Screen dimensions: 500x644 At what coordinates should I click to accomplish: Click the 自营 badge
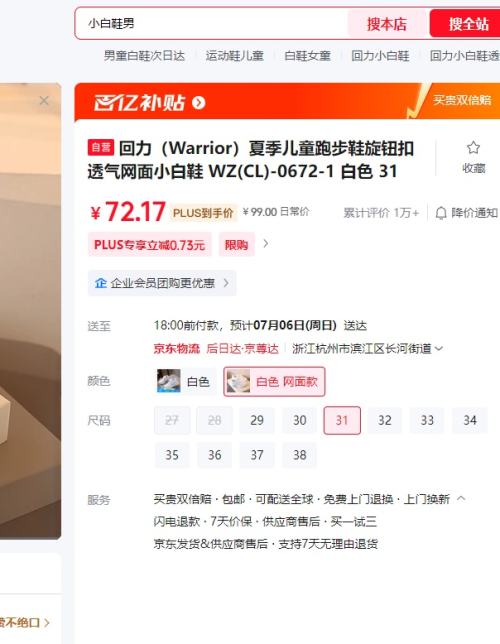pyautogui.click(x=101, y=147)
